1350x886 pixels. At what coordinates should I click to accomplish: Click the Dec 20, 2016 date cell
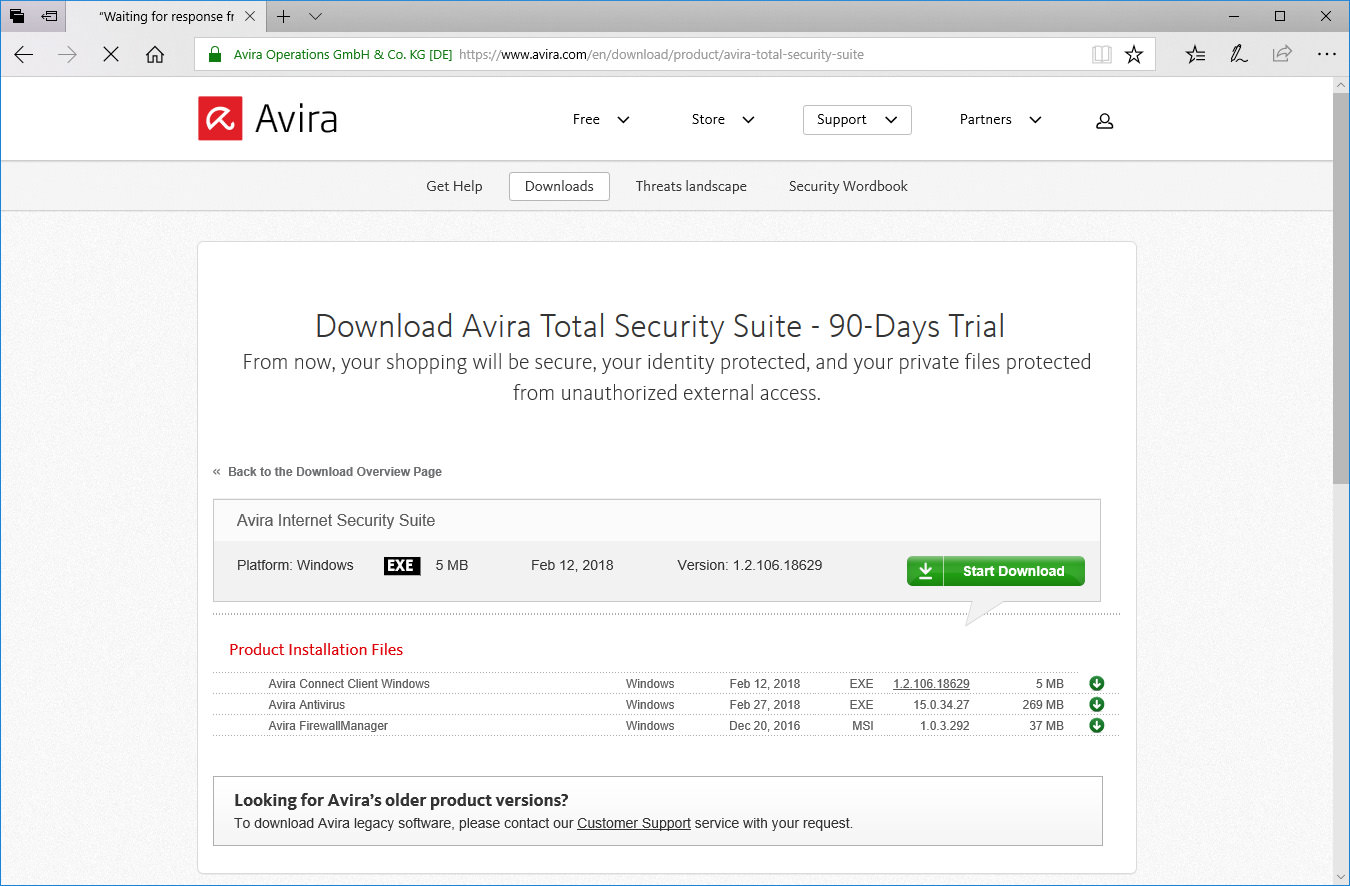click(765, 726)
